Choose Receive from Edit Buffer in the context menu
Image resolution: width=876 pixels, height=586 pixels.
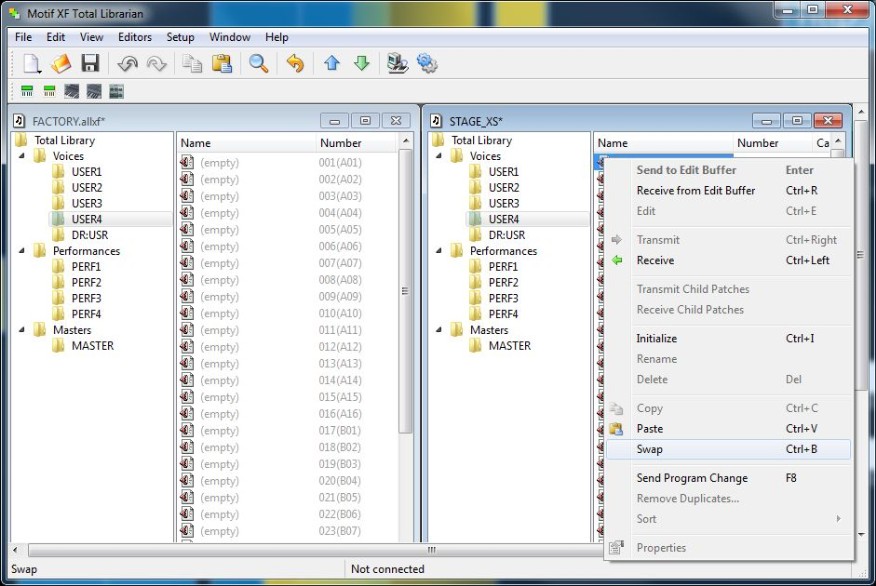(x=729, y=190)
